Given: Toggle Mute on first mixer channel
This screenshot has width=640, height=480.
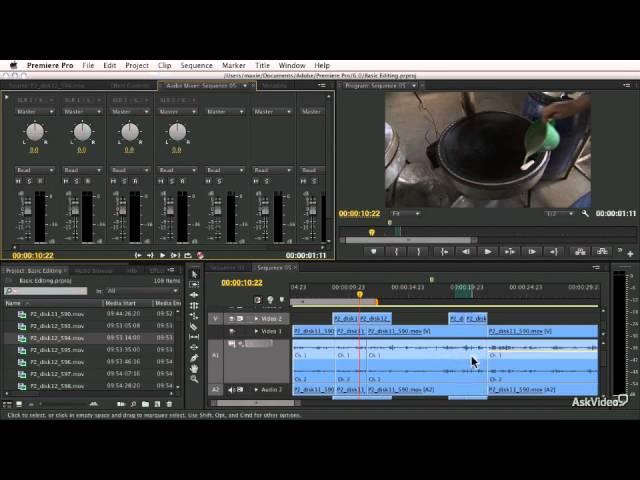Looking at the screenshot, I should click(x=18, y=181).
